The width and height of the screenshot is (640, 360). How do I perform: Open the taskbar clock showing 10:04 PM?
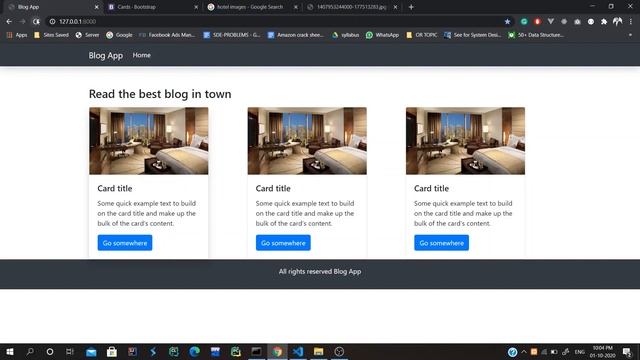point(602,352)
